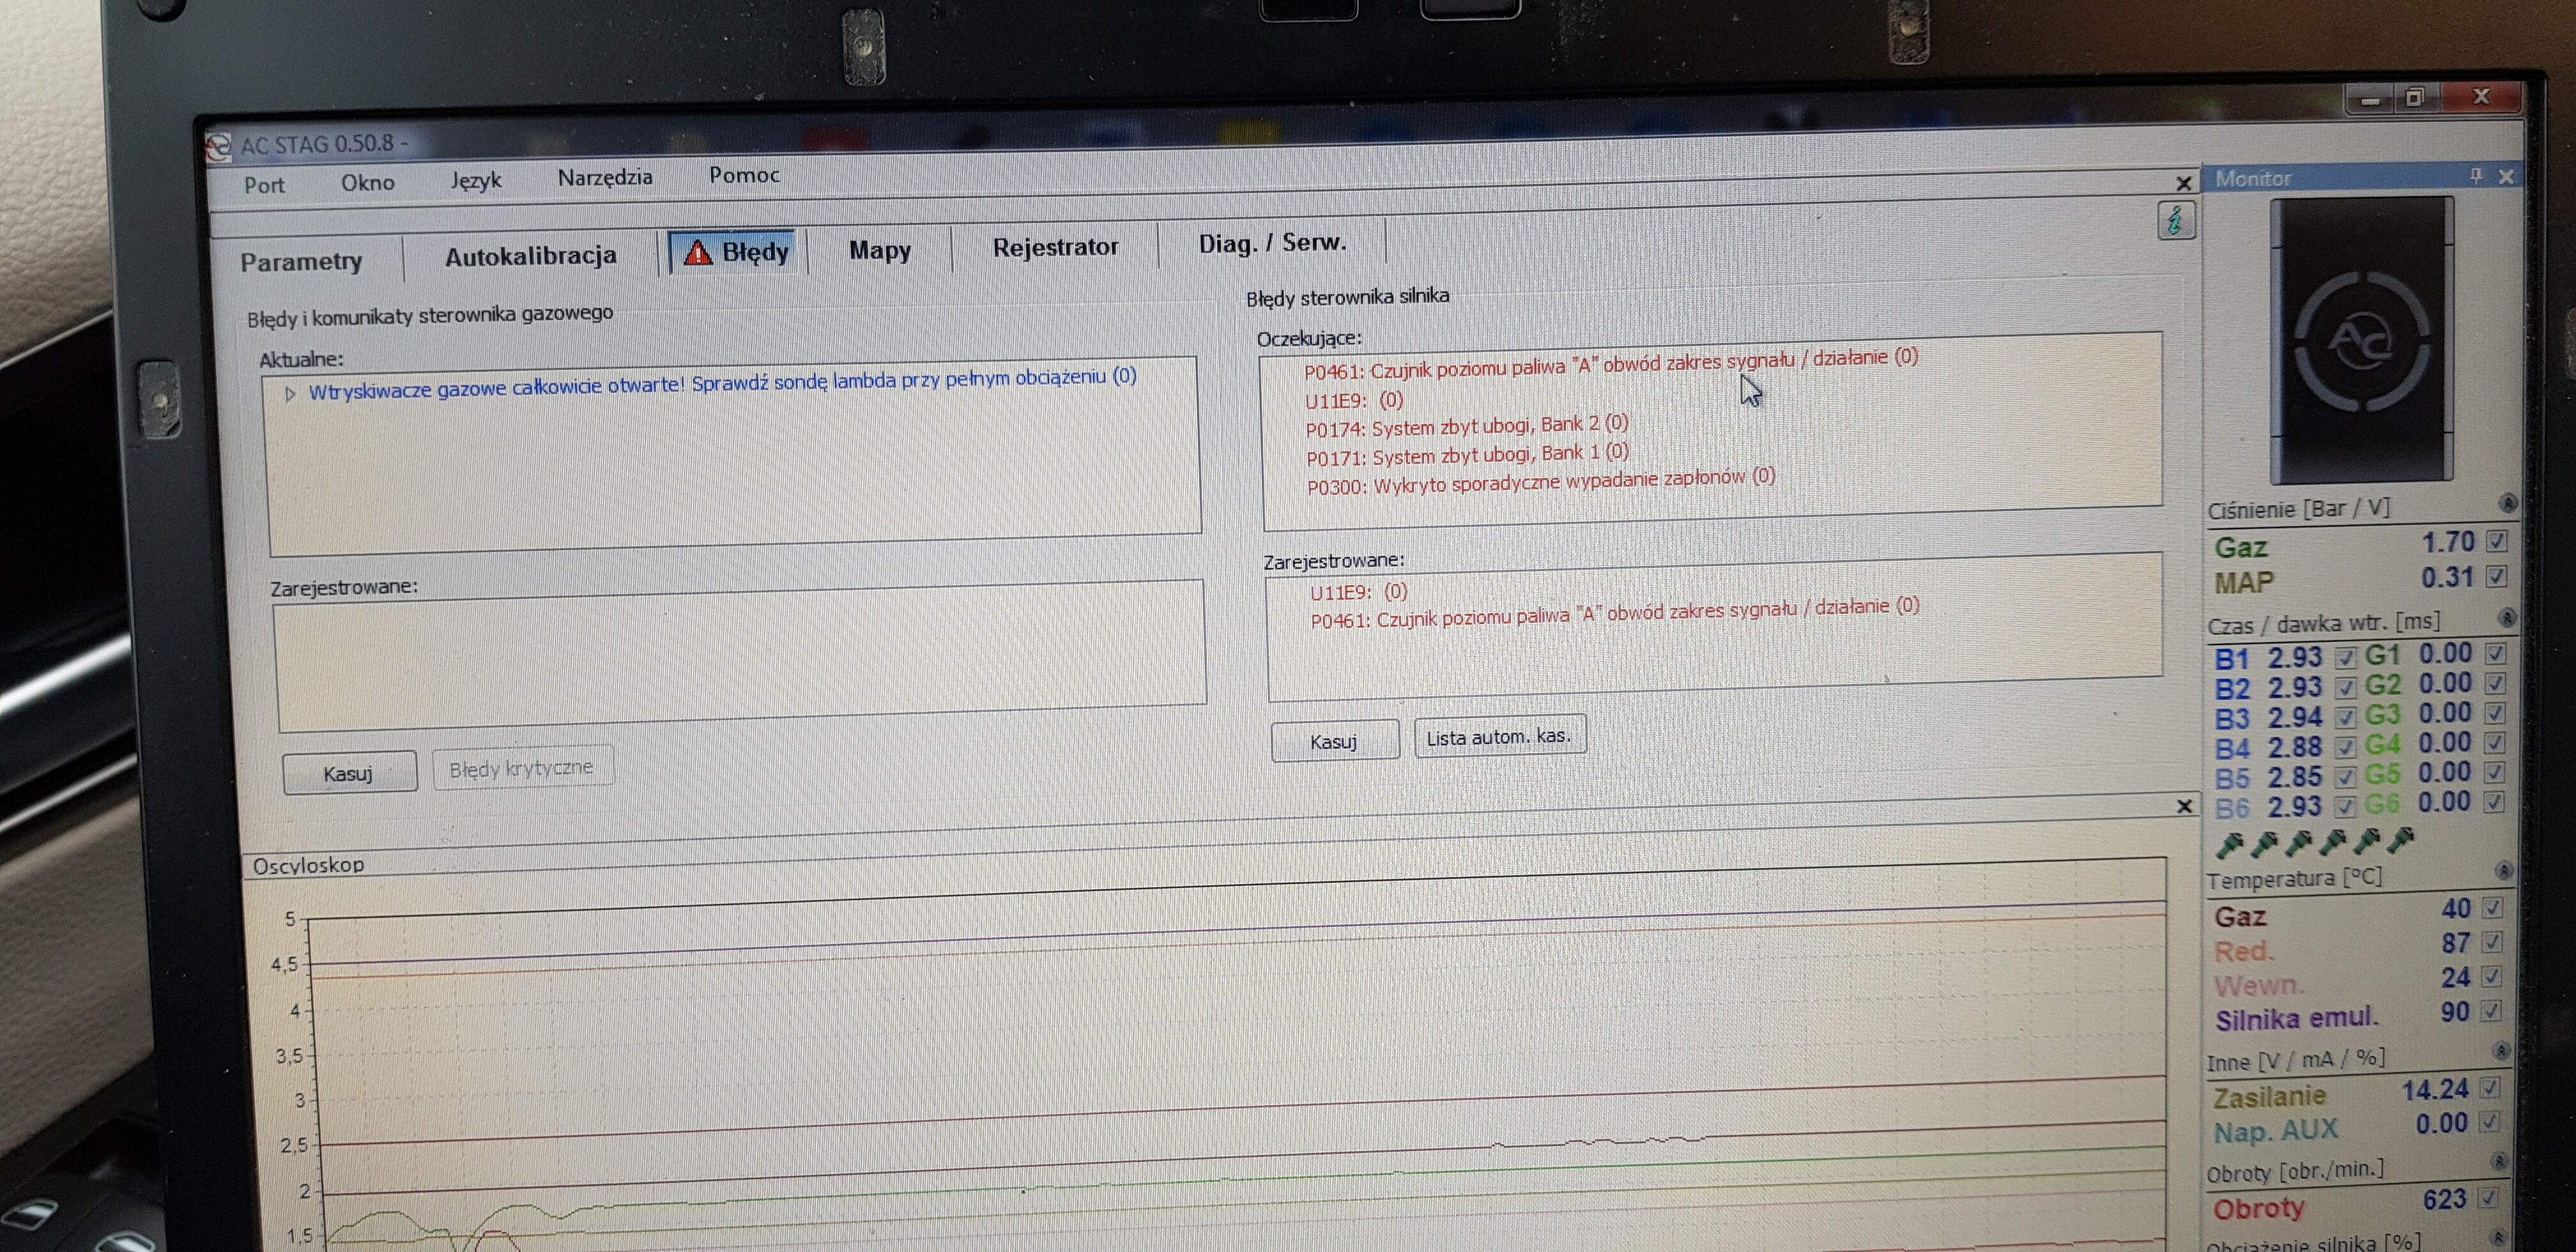
Task: Click Kasuj under gas controller errors
Action: click(x=349, y=773)
